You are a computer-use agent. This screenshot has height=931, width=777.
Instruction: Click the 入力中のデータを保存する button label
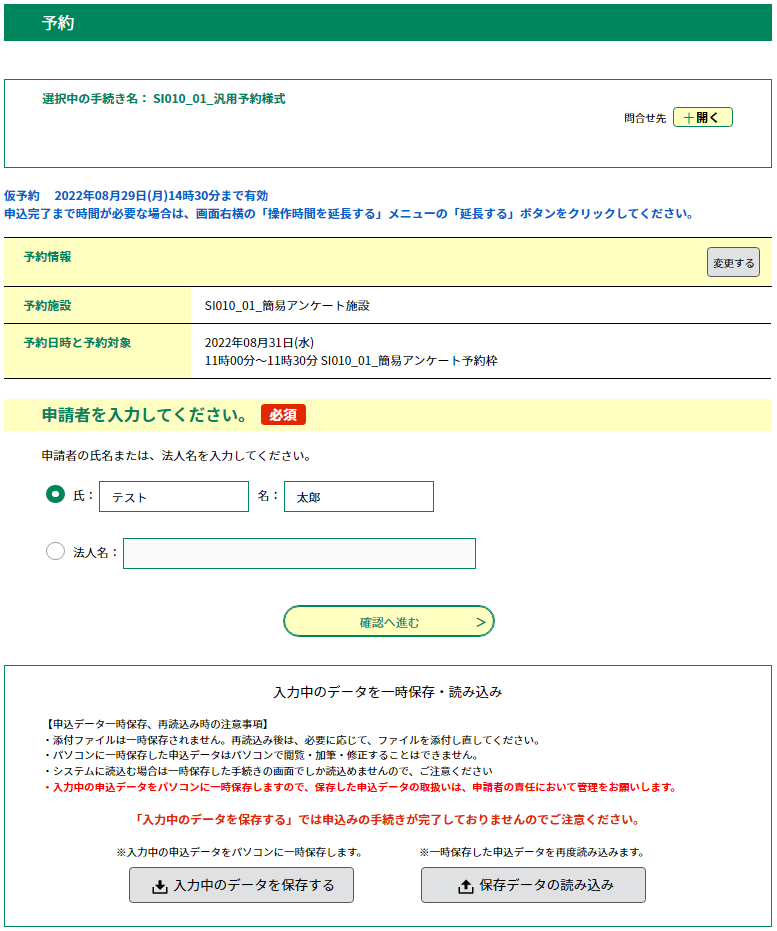[253, 886]
